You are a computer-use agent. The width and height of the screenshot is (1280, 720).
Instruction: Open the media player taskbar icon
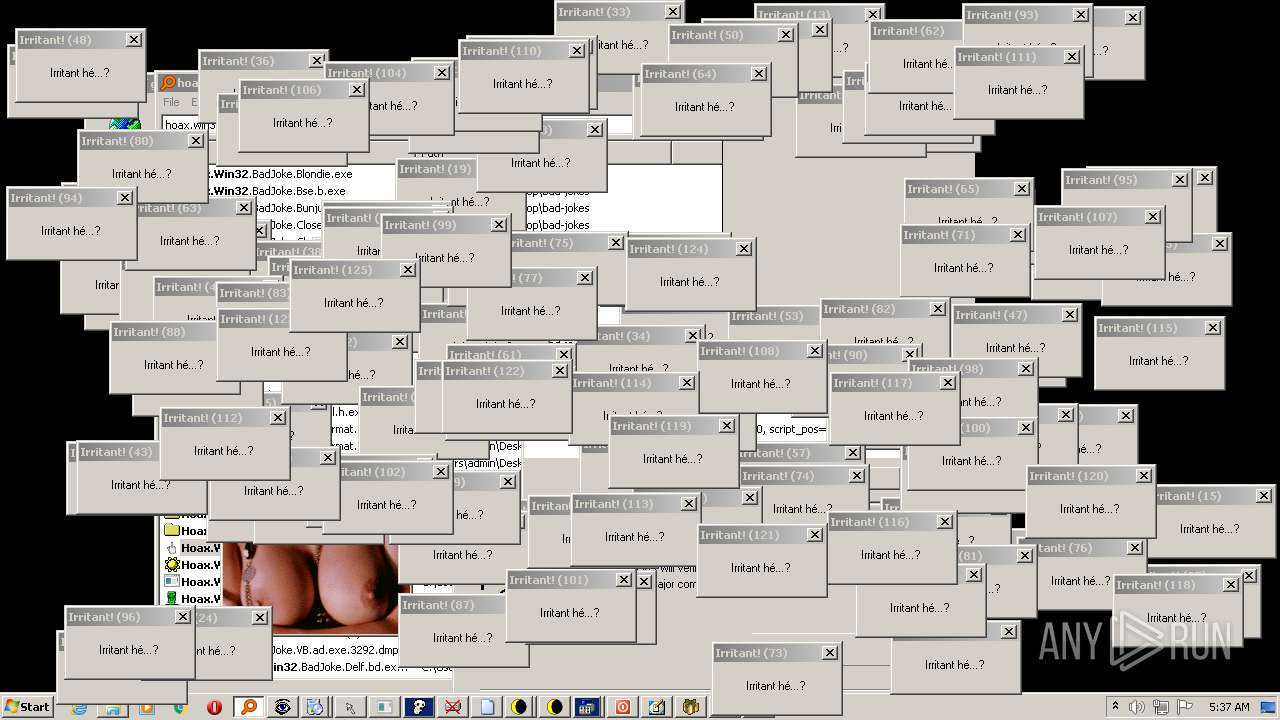[x=147, y=711]
